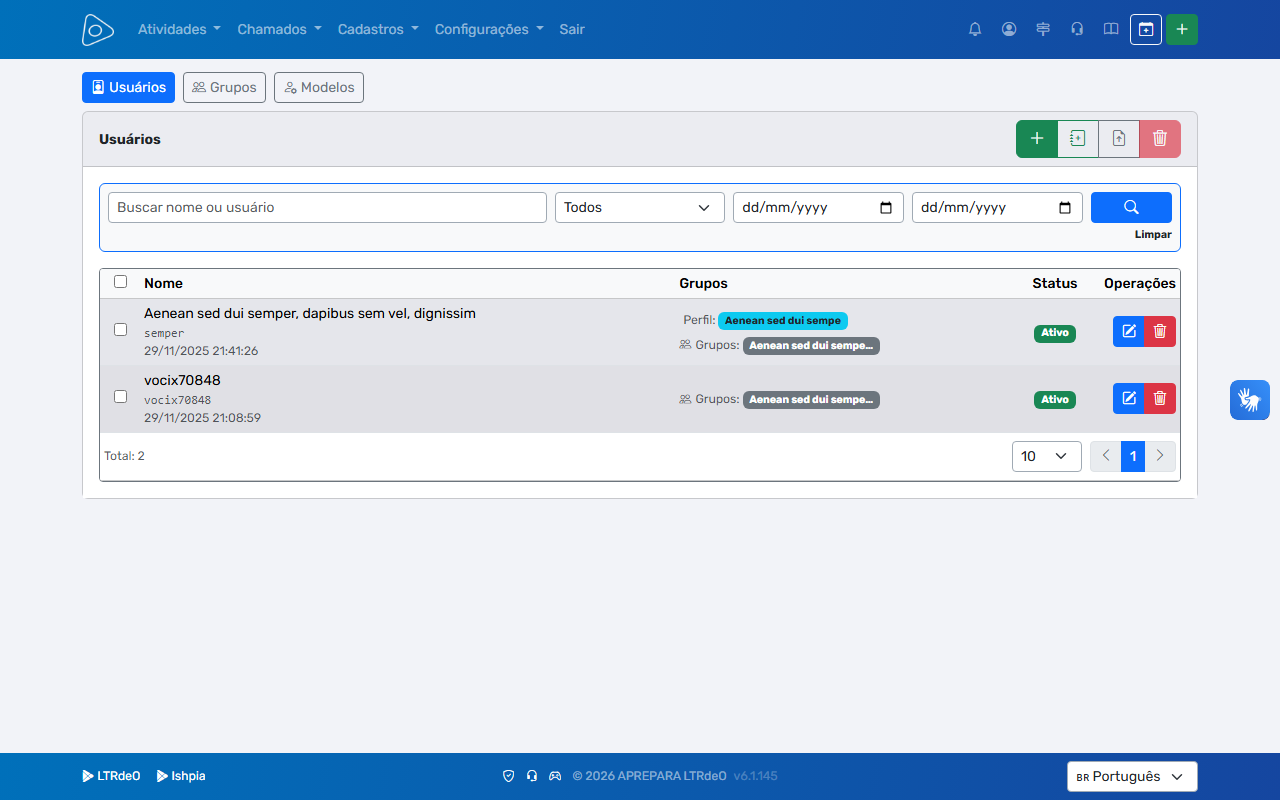Expand the Todos status filter dropdown

(x=640, y=207)
